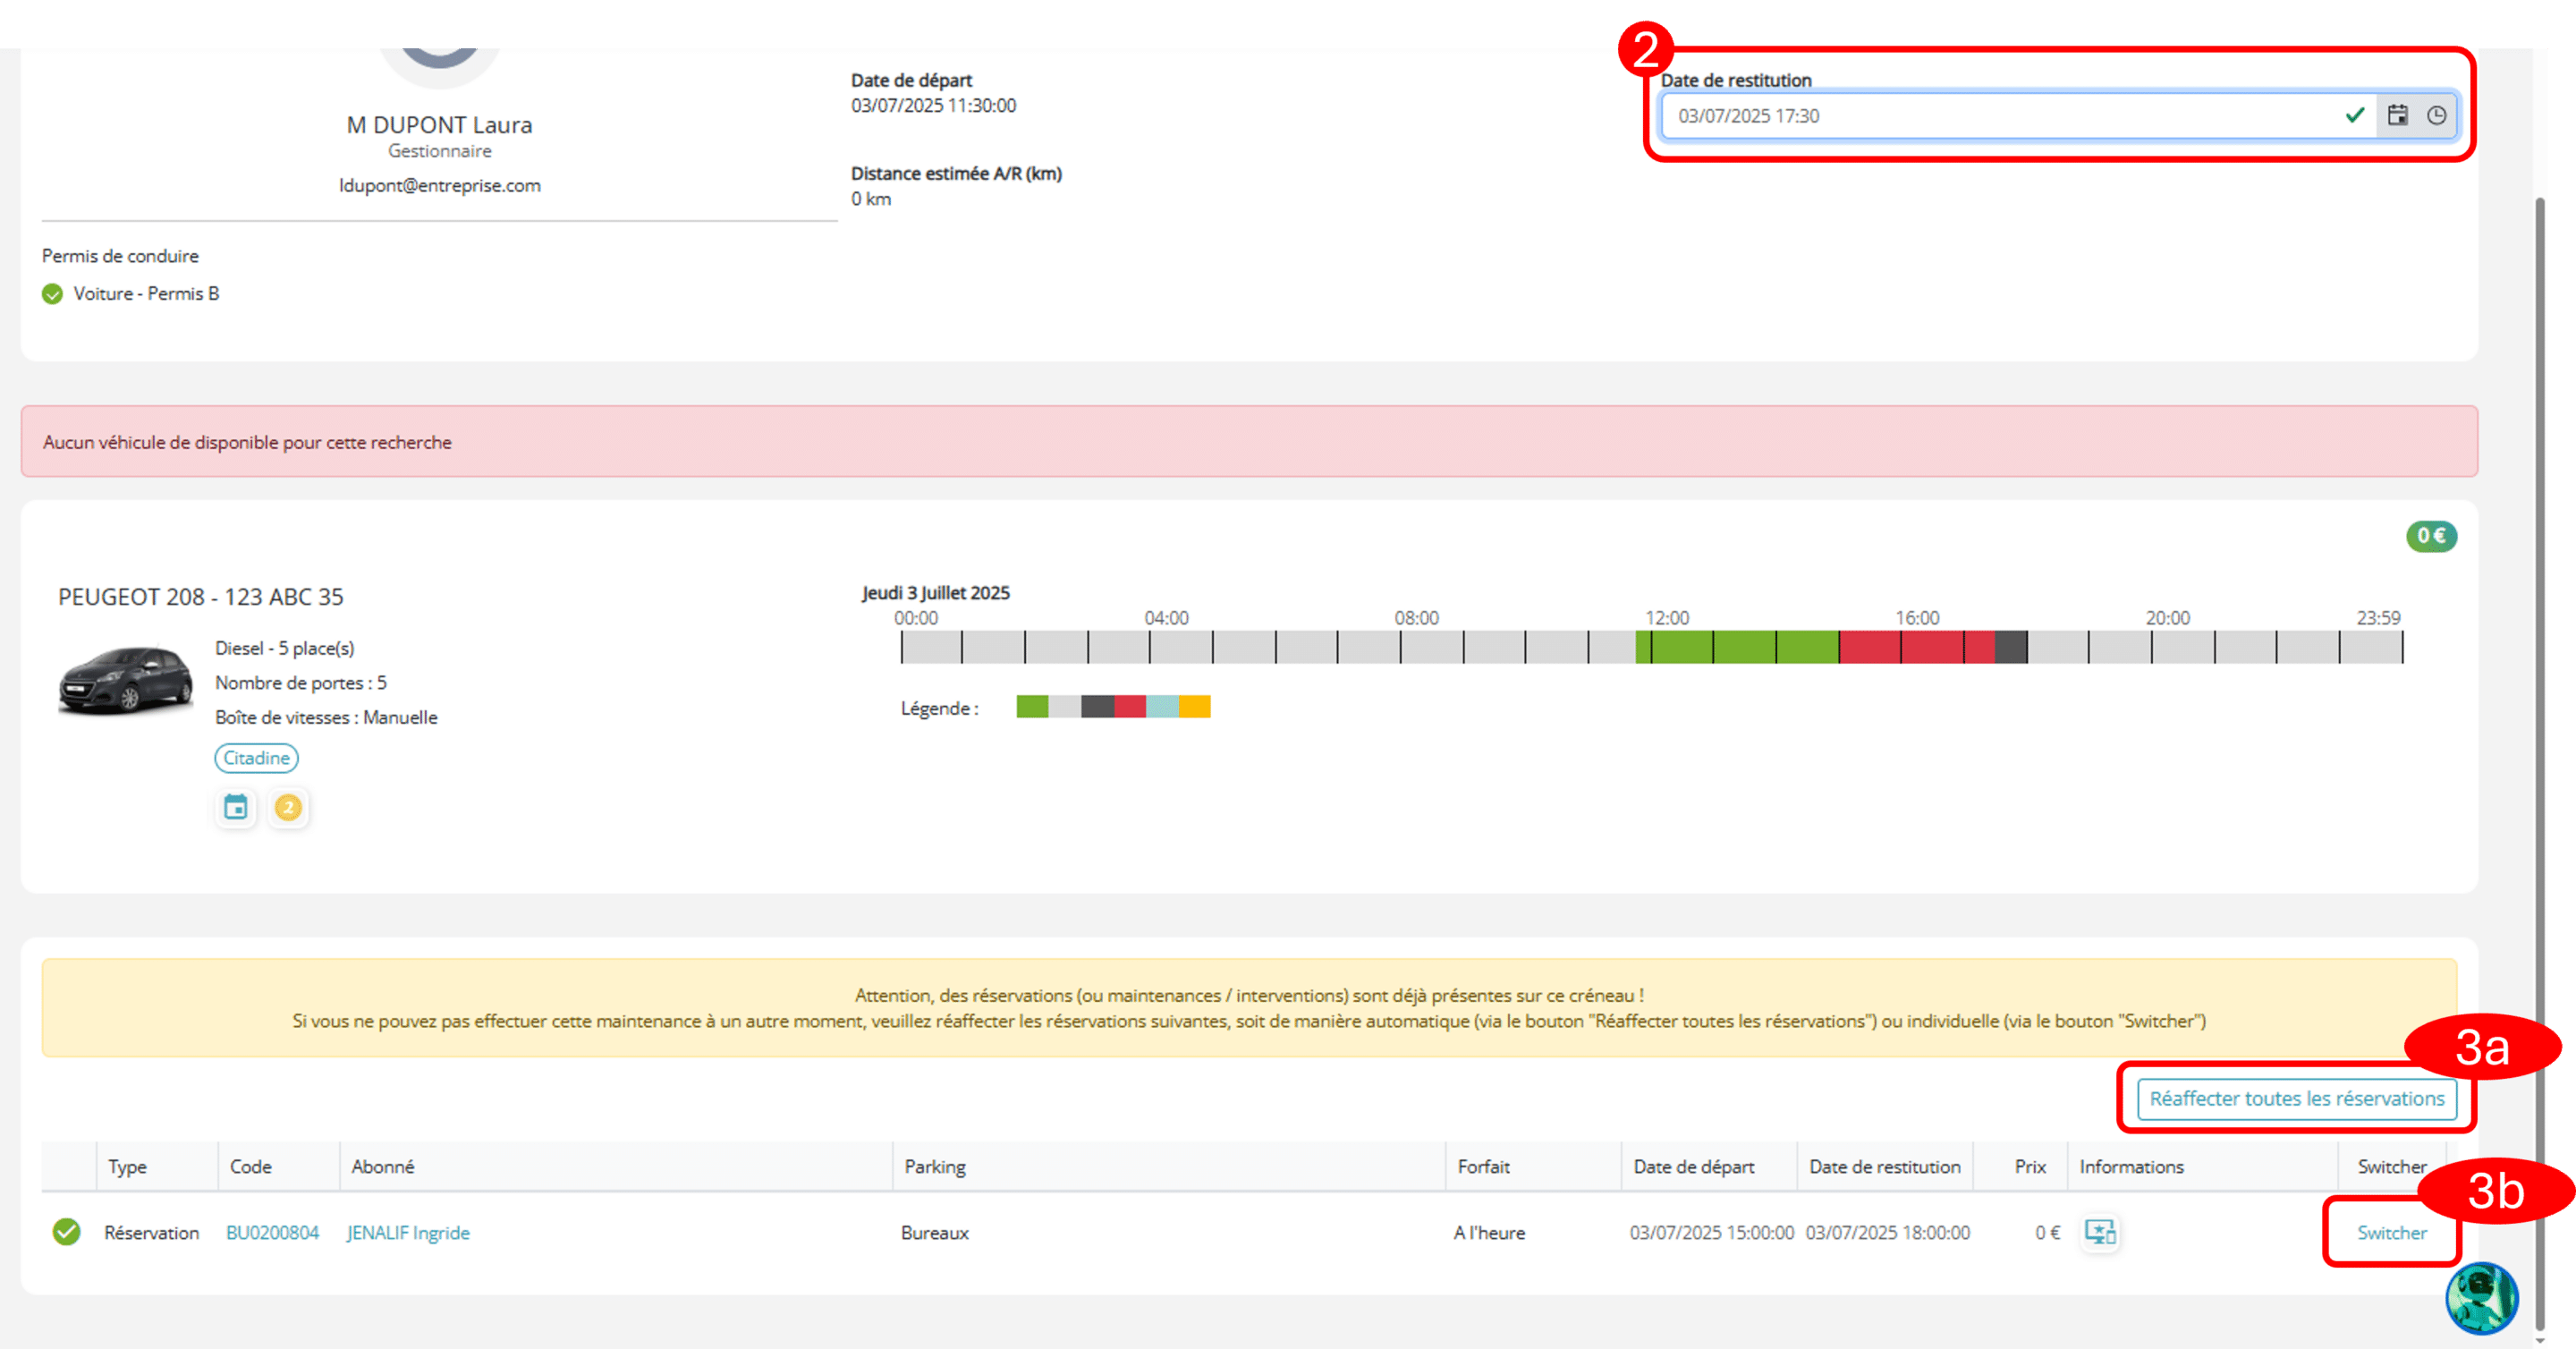Image resolution: width=2576 pixels, height=1349 pixels.
Task: Open subscriber JENALIF Ingride profile
Action: point(408,1232)
